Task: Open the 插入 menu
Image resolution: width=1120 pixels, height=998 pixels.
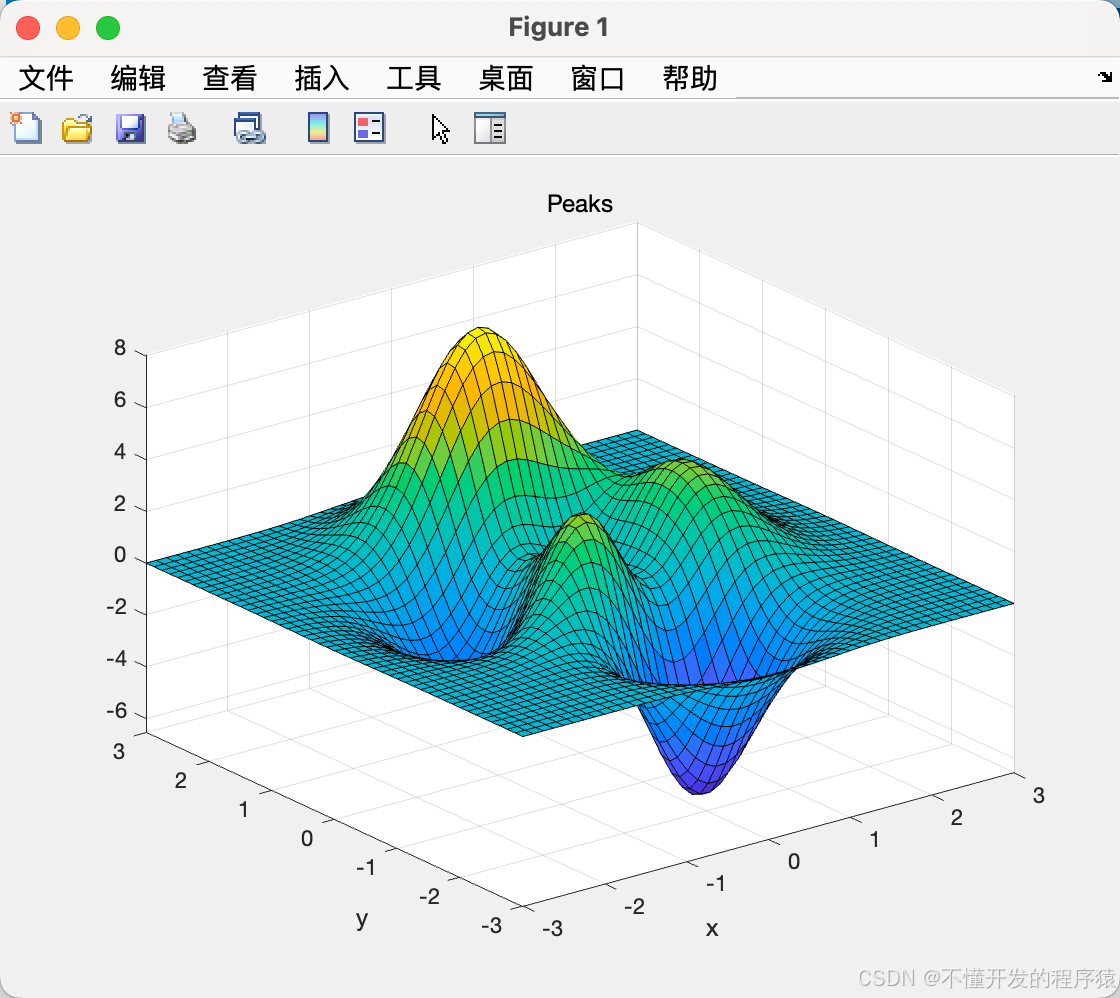Action: pos(321,79)
